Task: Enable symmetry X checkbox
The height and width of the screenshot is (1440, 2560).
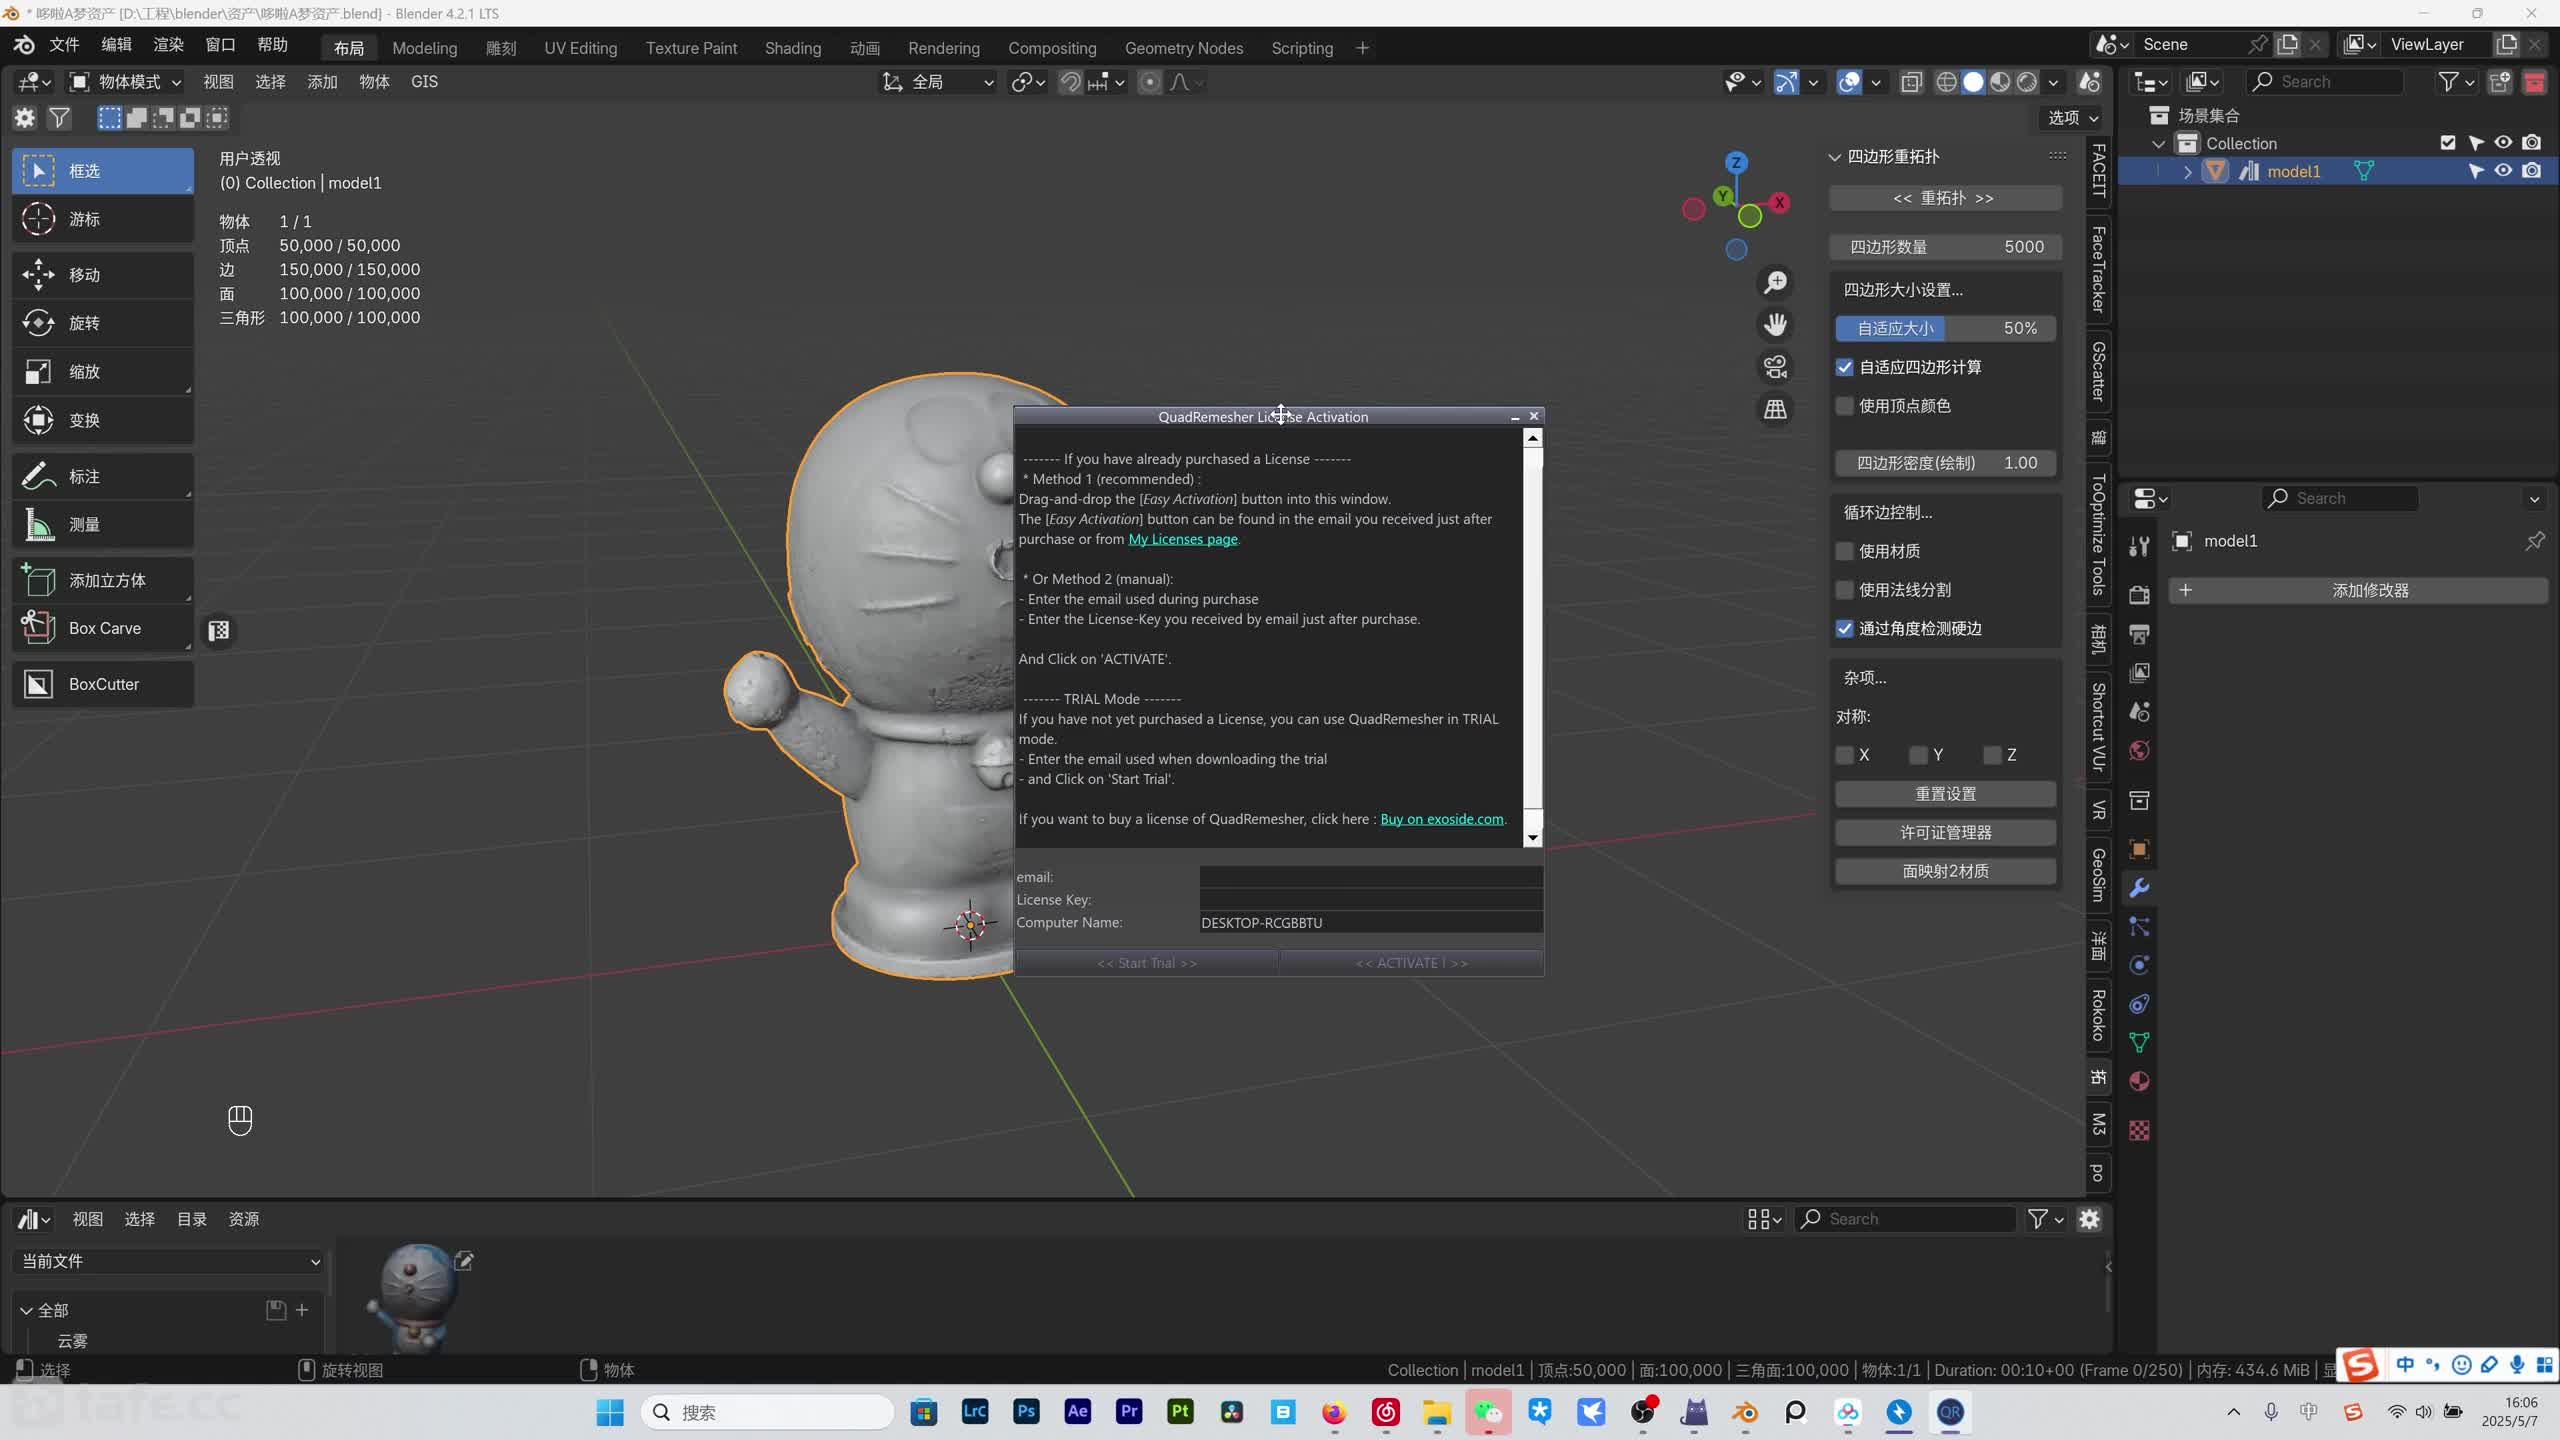Action: pyautogui.click(x=1845, y=755)
